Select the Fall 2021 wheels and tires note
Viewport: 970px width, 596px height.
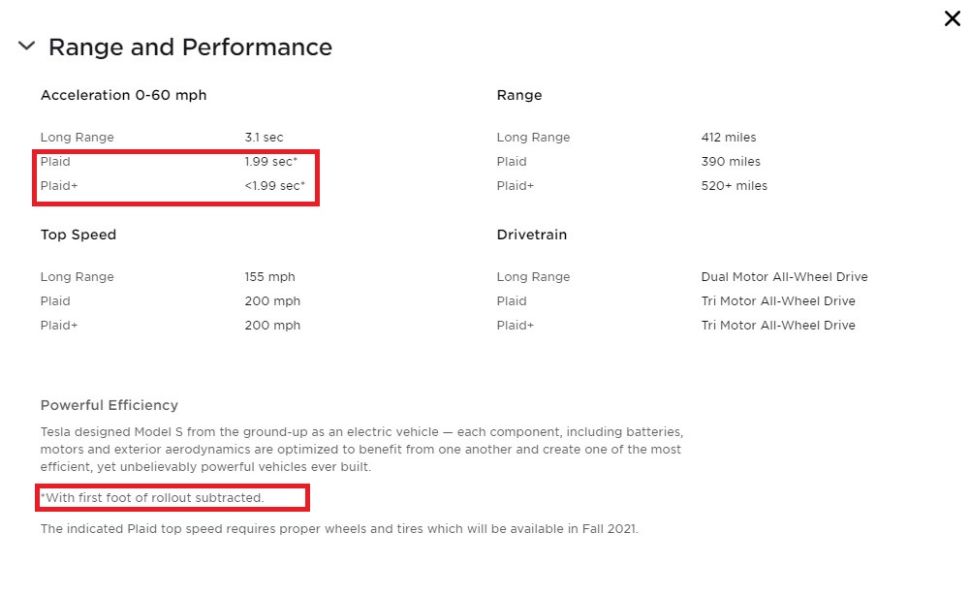(x=339, y=529)
